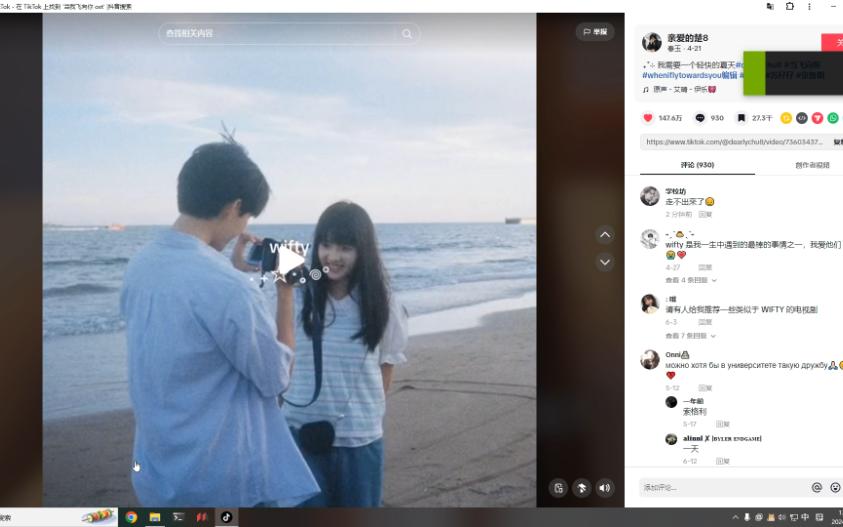This screenshot has height=527, width=843.
Task: Open the terminal icon in taskbar
Action: tap(178, 517)
